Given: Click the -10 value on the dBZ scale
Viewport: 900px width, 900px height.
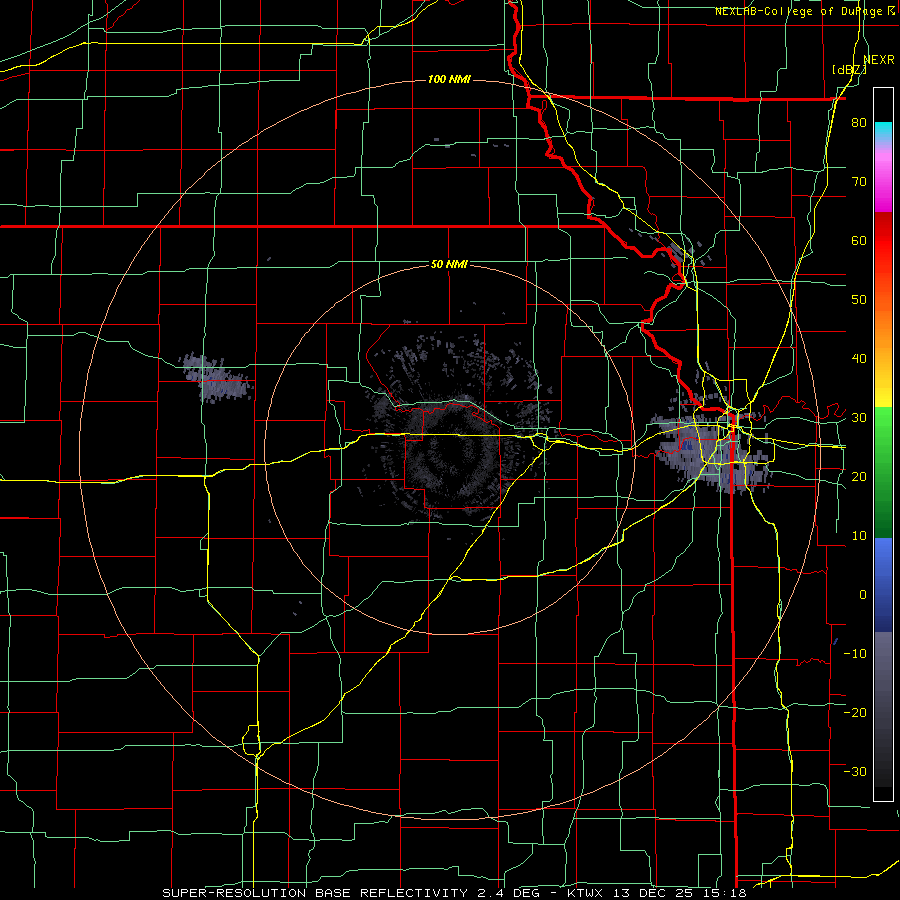Looking at the screenshot, I should (855, 654).
